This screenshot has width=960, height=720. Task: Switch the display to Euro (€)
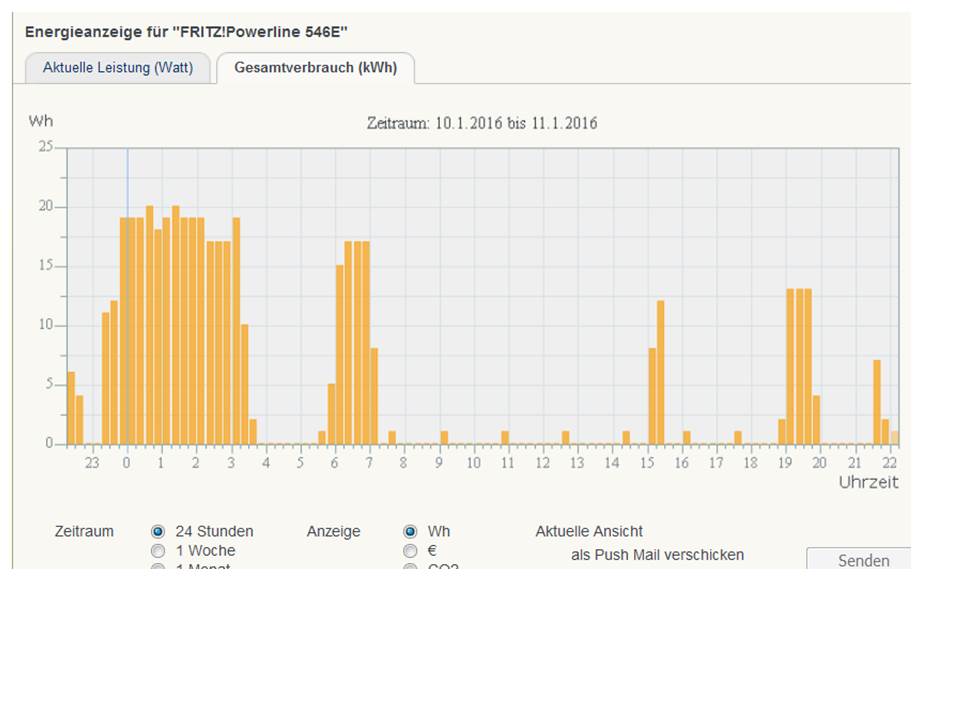410,551
